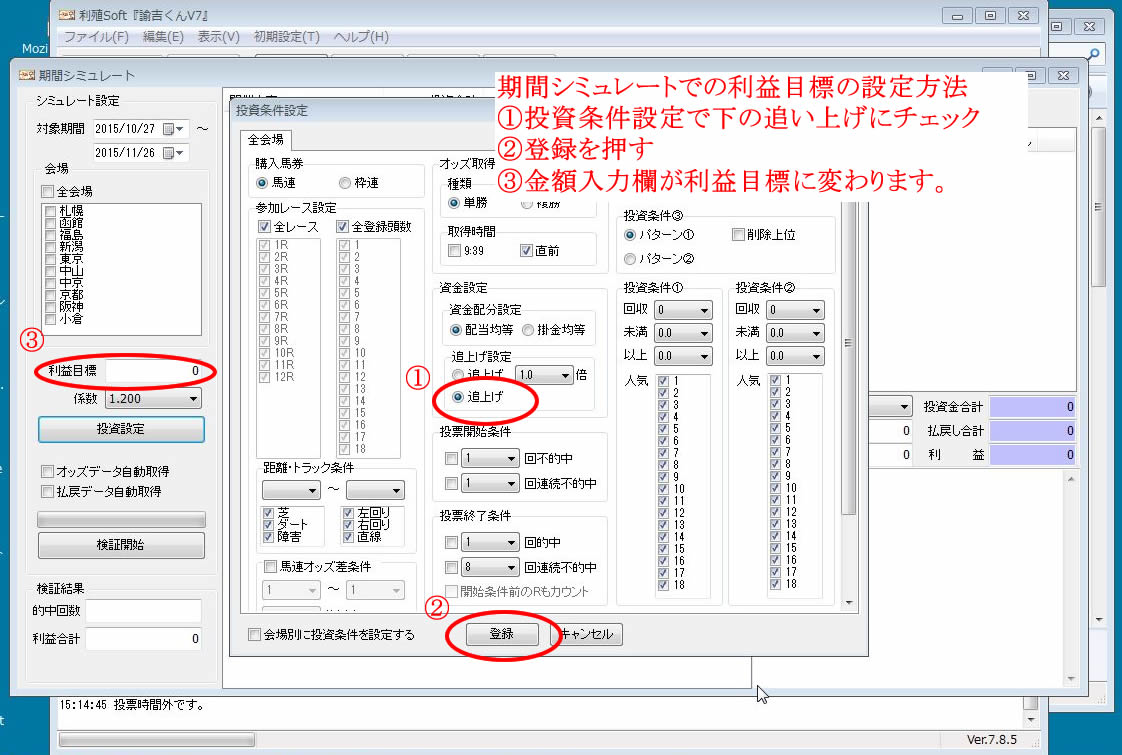Open the 初期設定(T) menu
Screen dimensions: 1122x755
(287, 37)
